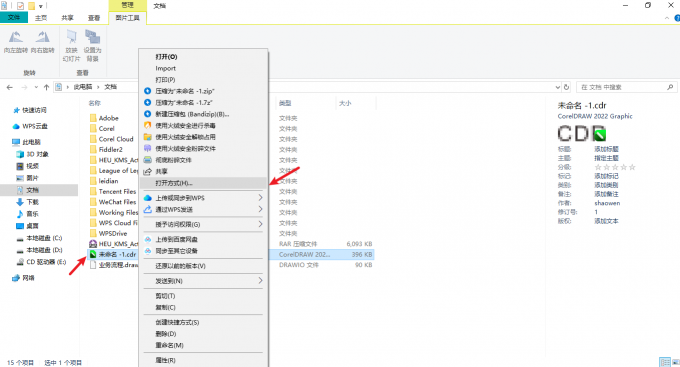Choose Create shortcut (创建快捷方式) entry
Screen dimensions: 680x367
[x=203, y=322]
